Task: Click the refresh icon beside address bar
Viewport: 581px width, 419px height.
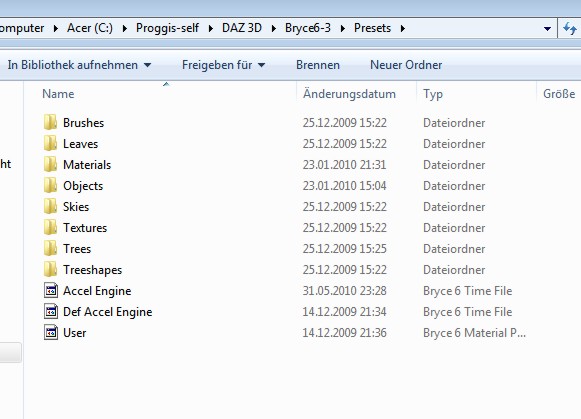Action: [570, 28]
